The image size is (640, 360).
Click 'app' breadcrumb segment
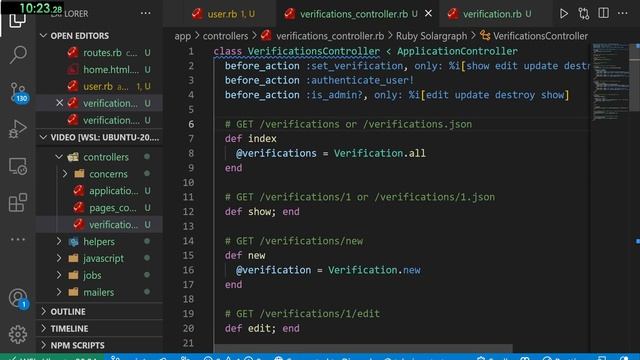182,36
